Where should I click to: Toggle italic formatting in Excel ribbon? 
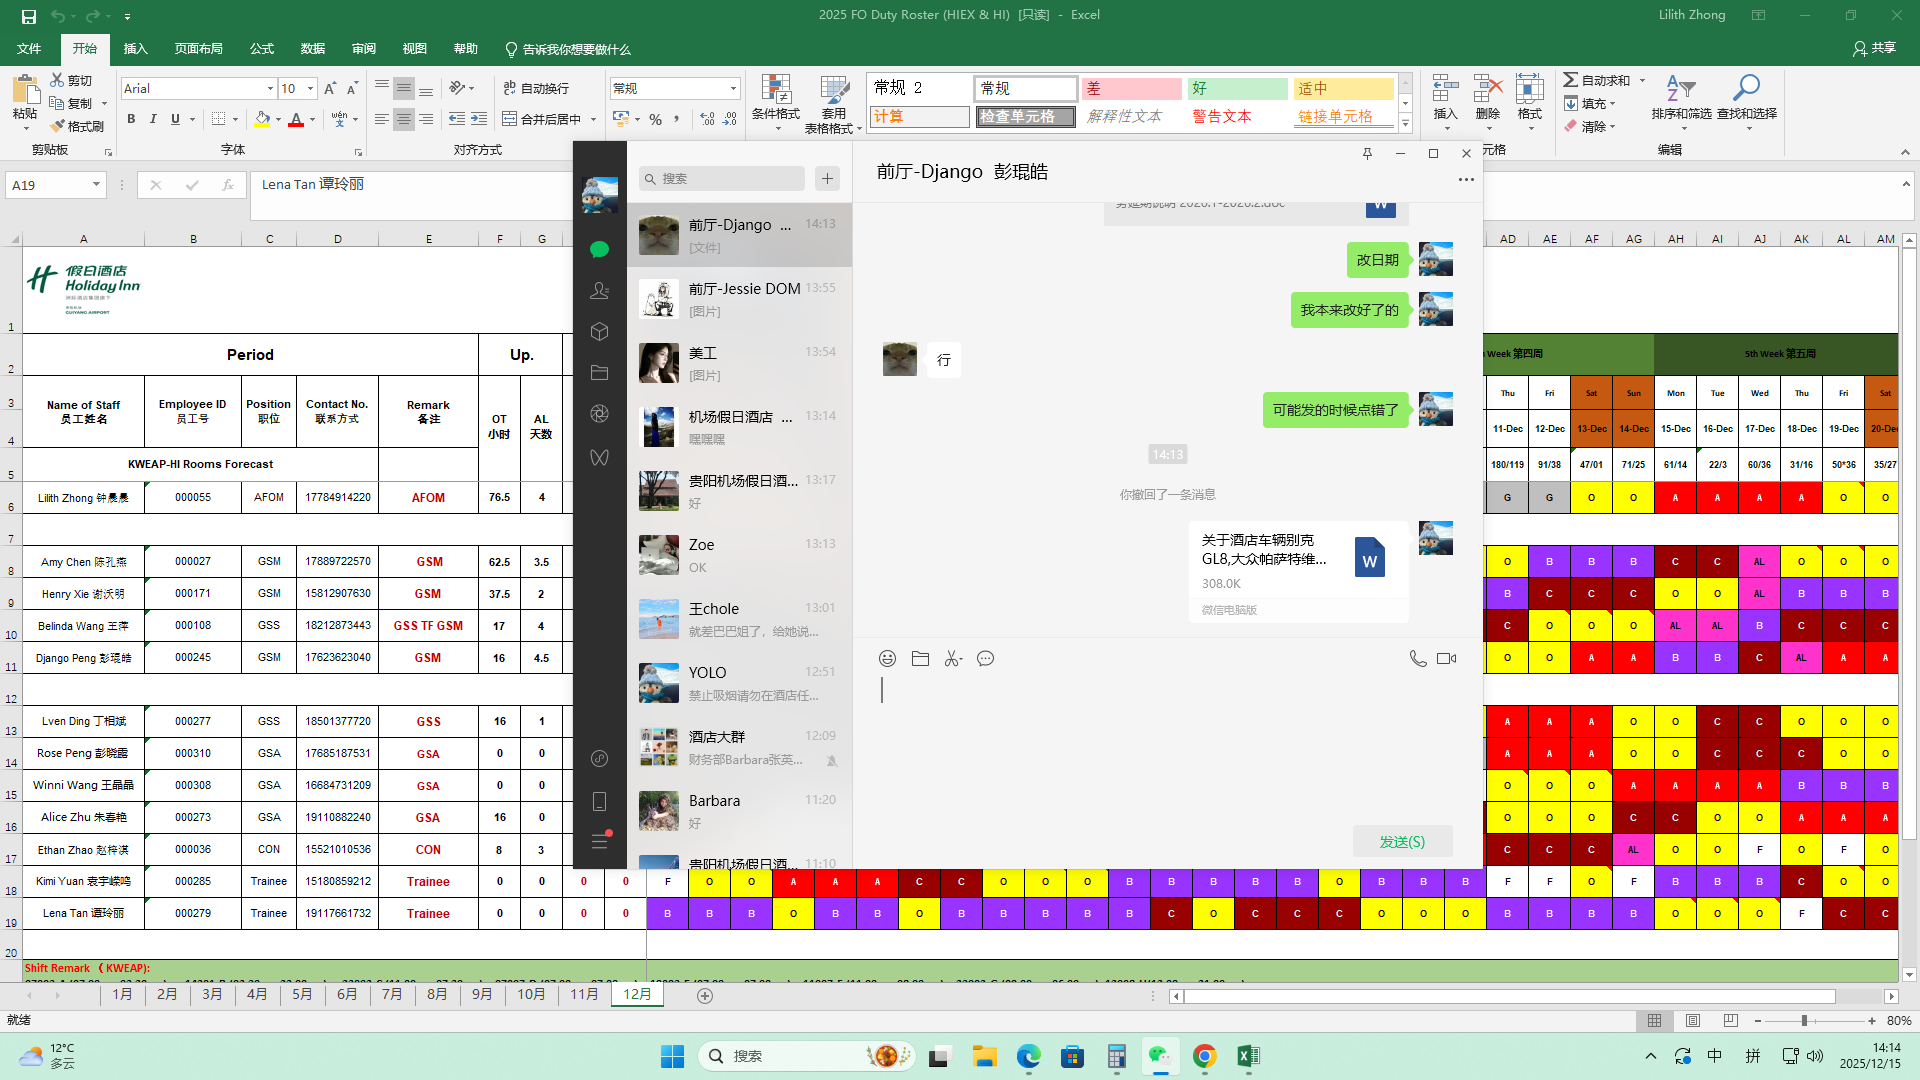pyautogui.click(x=153, y=119)
